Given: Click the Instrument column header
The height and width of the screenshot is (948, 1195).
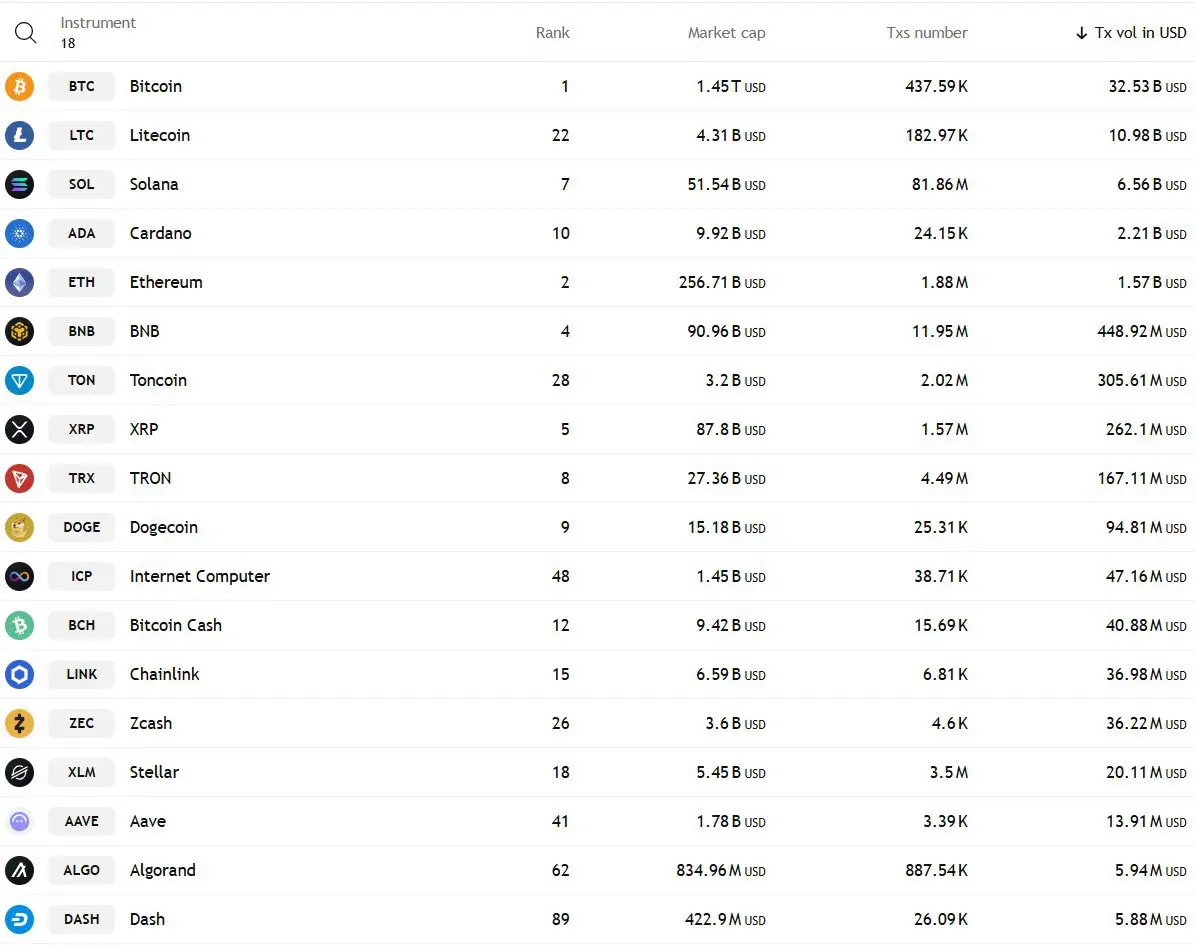Looking at the screenshot, I should (98, 23).
